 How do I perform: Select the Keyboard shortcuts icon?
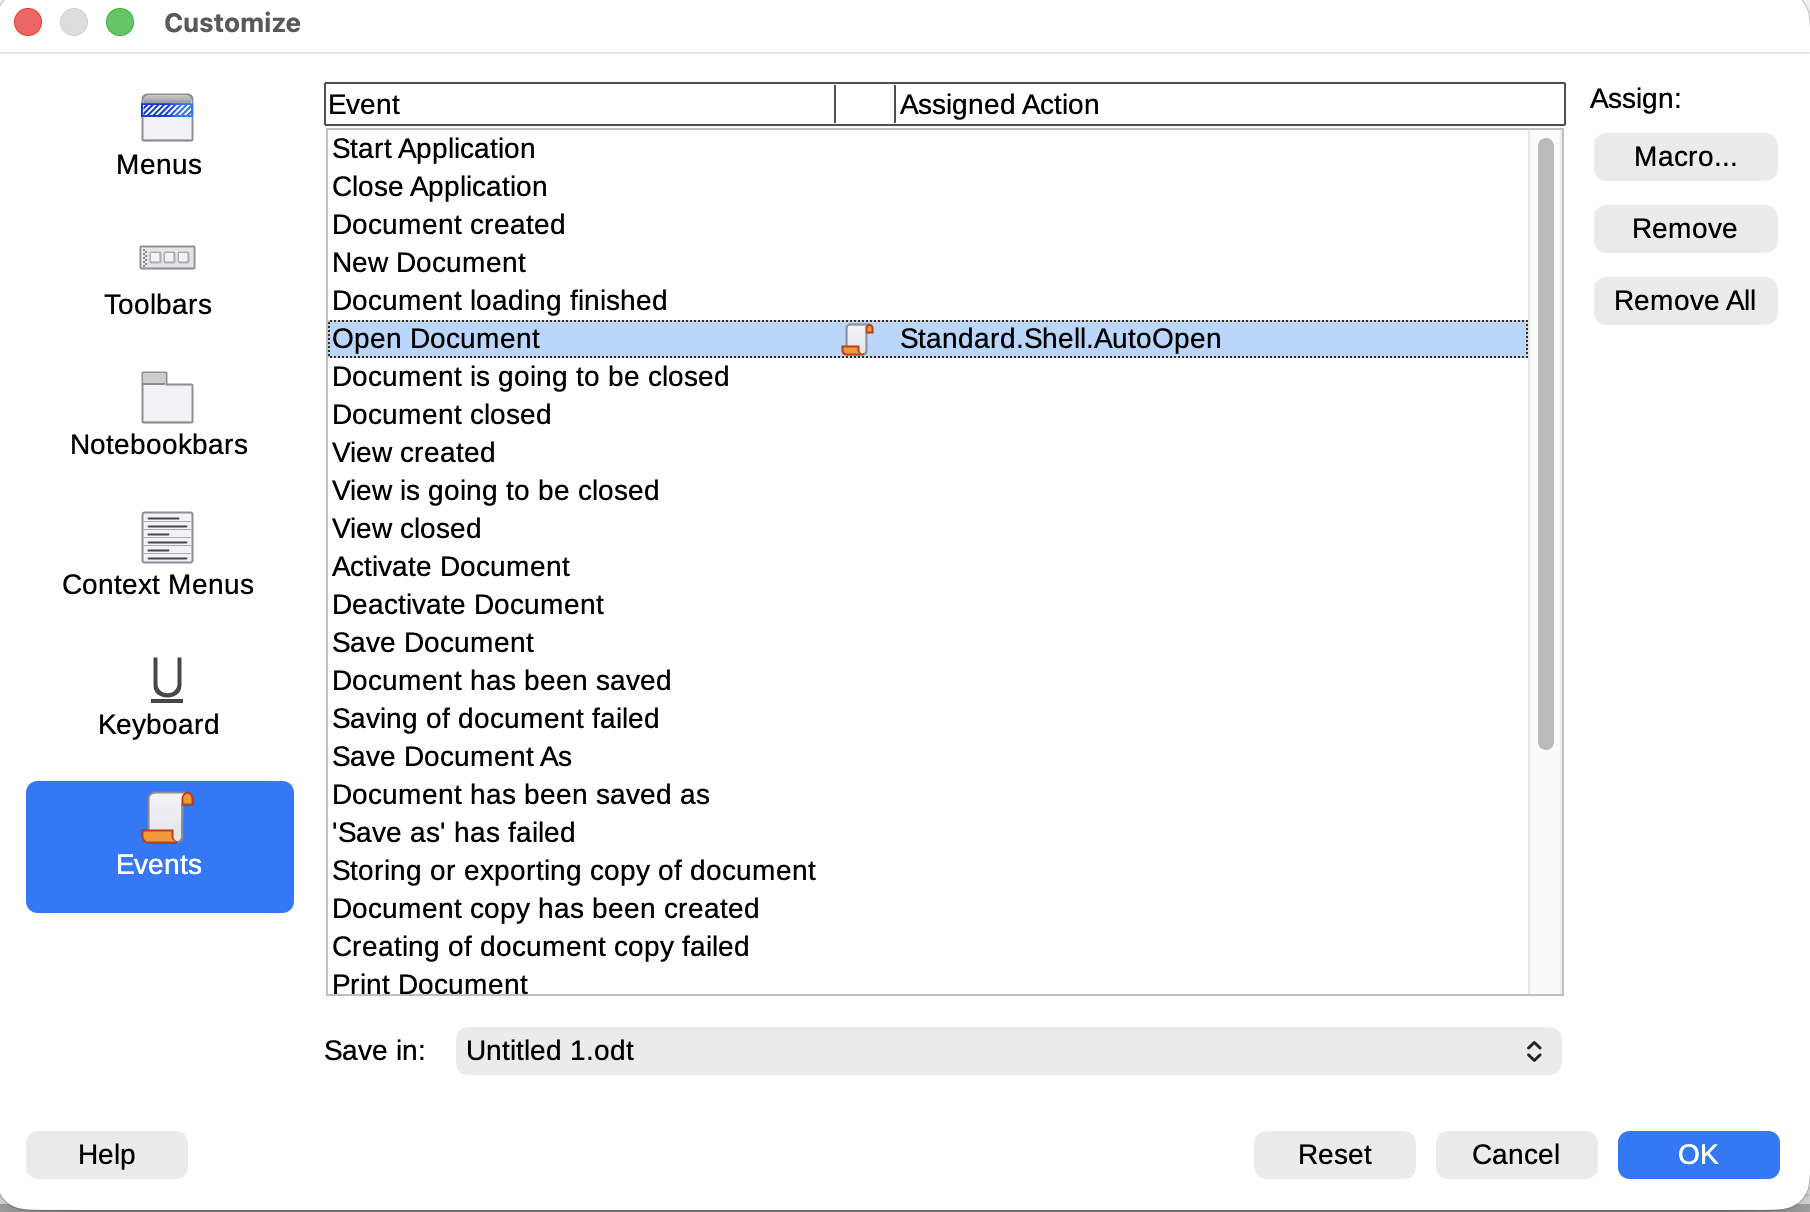(x=166, y=678)
